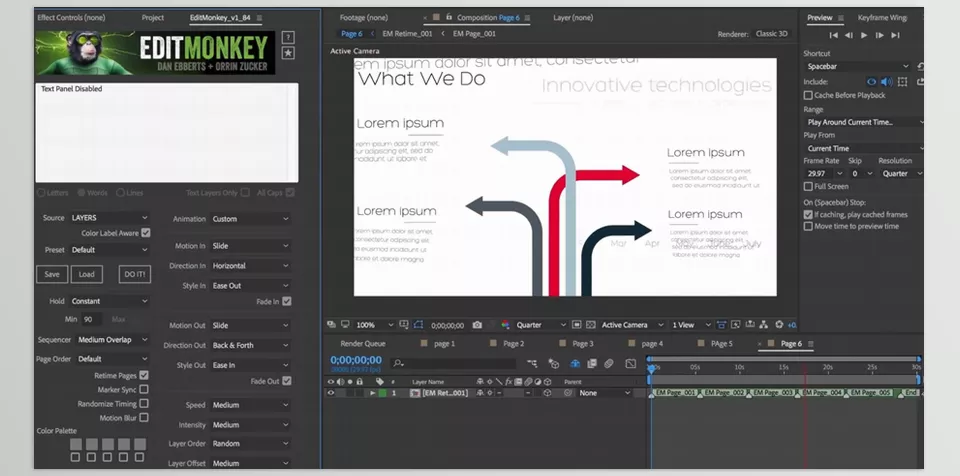Disable the Color Label Aware checkbox
This screenshot has height=476, width=960.
145,233
